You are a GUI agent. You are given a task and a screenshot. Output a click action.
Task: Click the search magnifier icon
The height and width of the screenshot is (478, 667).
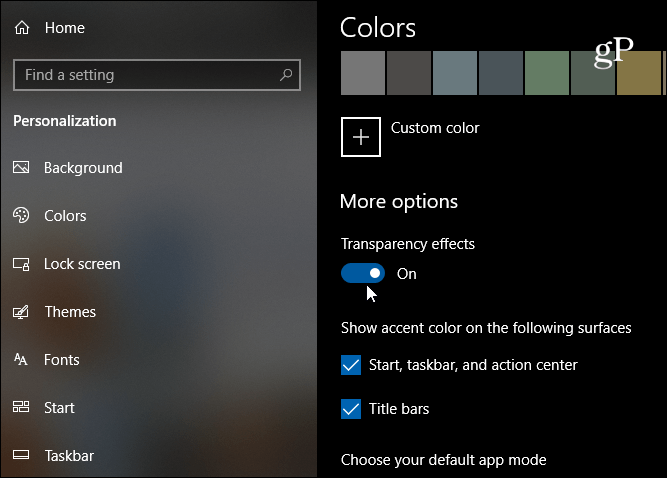[286, 75]
